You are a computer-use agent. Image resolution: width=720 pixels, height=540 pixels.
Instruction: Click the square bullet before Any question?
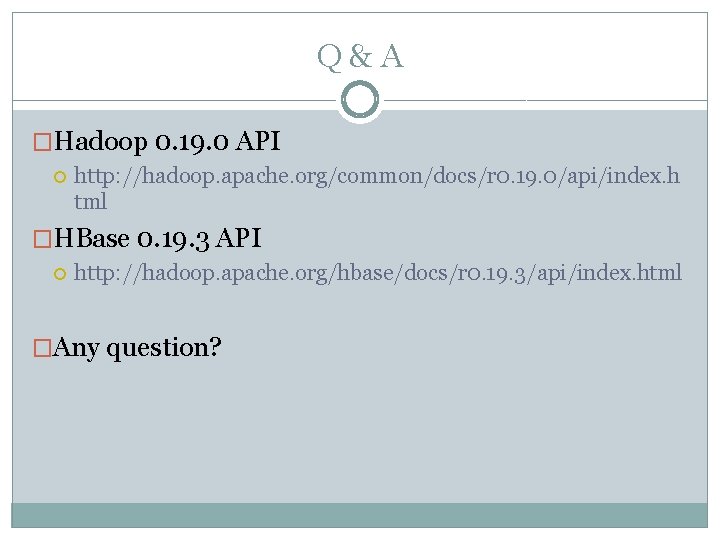tap(42, 348)
